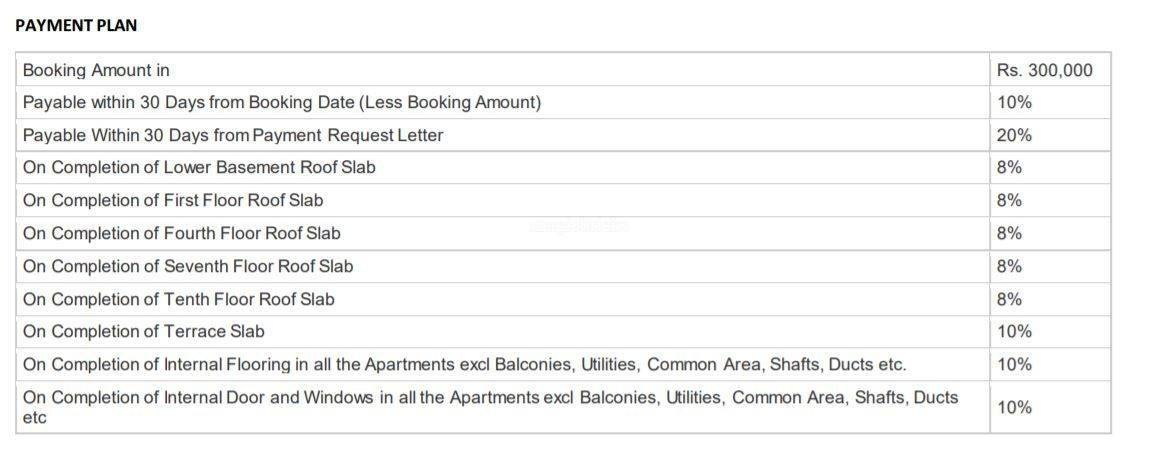Click On Completion of Terrace Slab text
The height and width of the screenshot is (451, 1158).
coord(143,330)
